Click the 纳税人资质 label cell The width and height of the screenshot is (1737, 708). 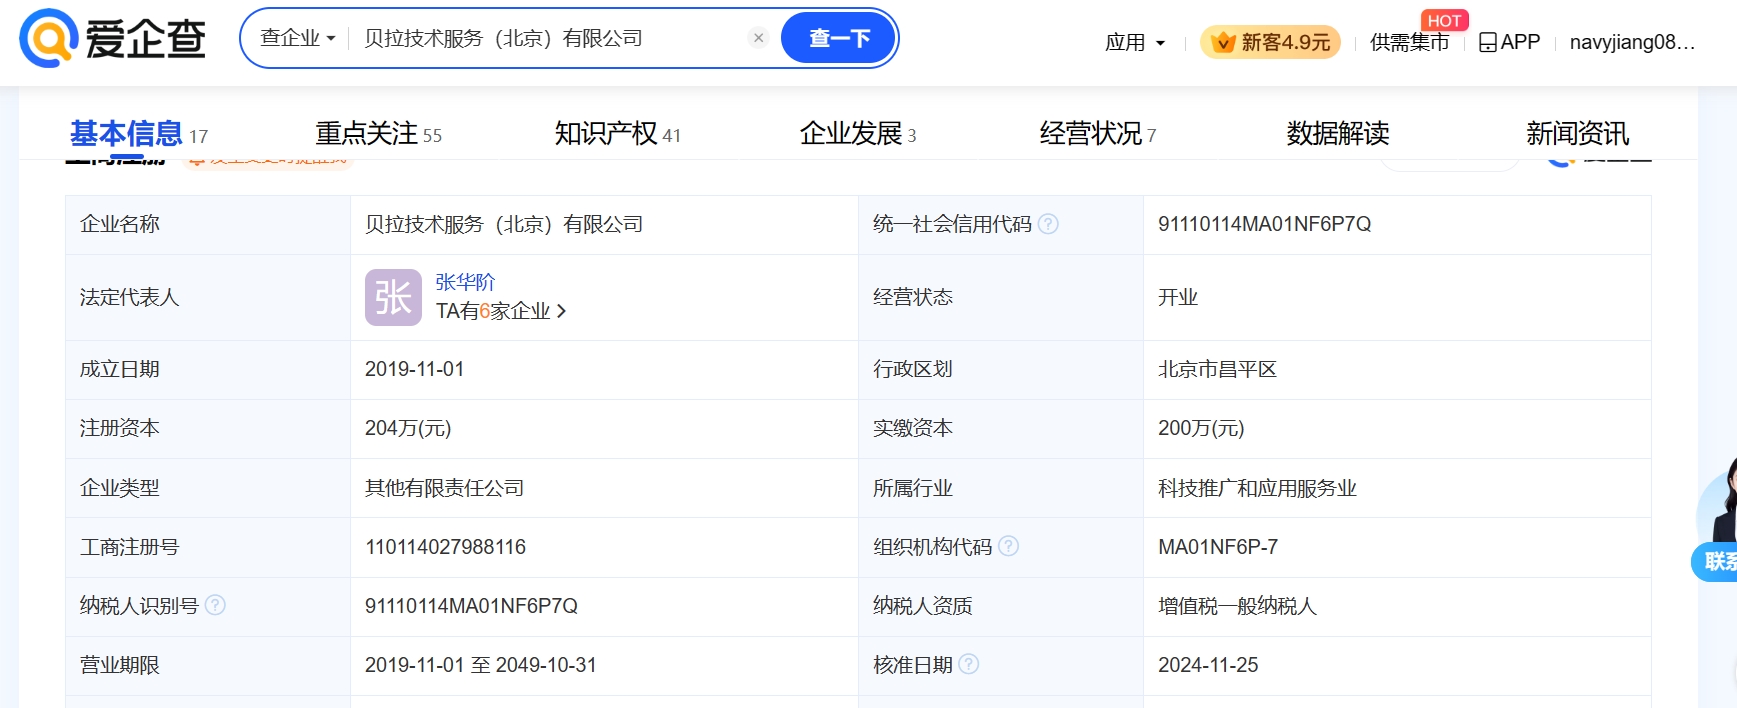tap(1001, 606)
